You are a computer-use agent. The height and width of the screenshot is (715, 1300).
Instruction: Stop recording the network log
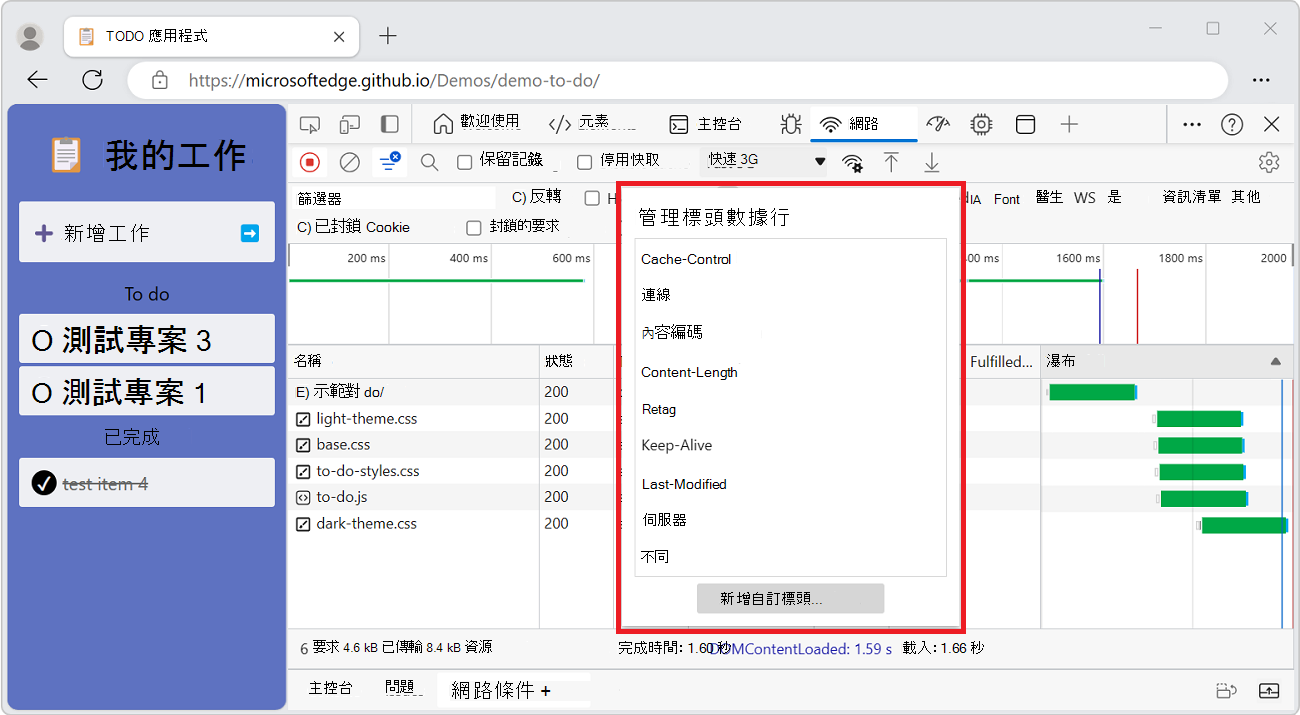[x=310, y=161]
